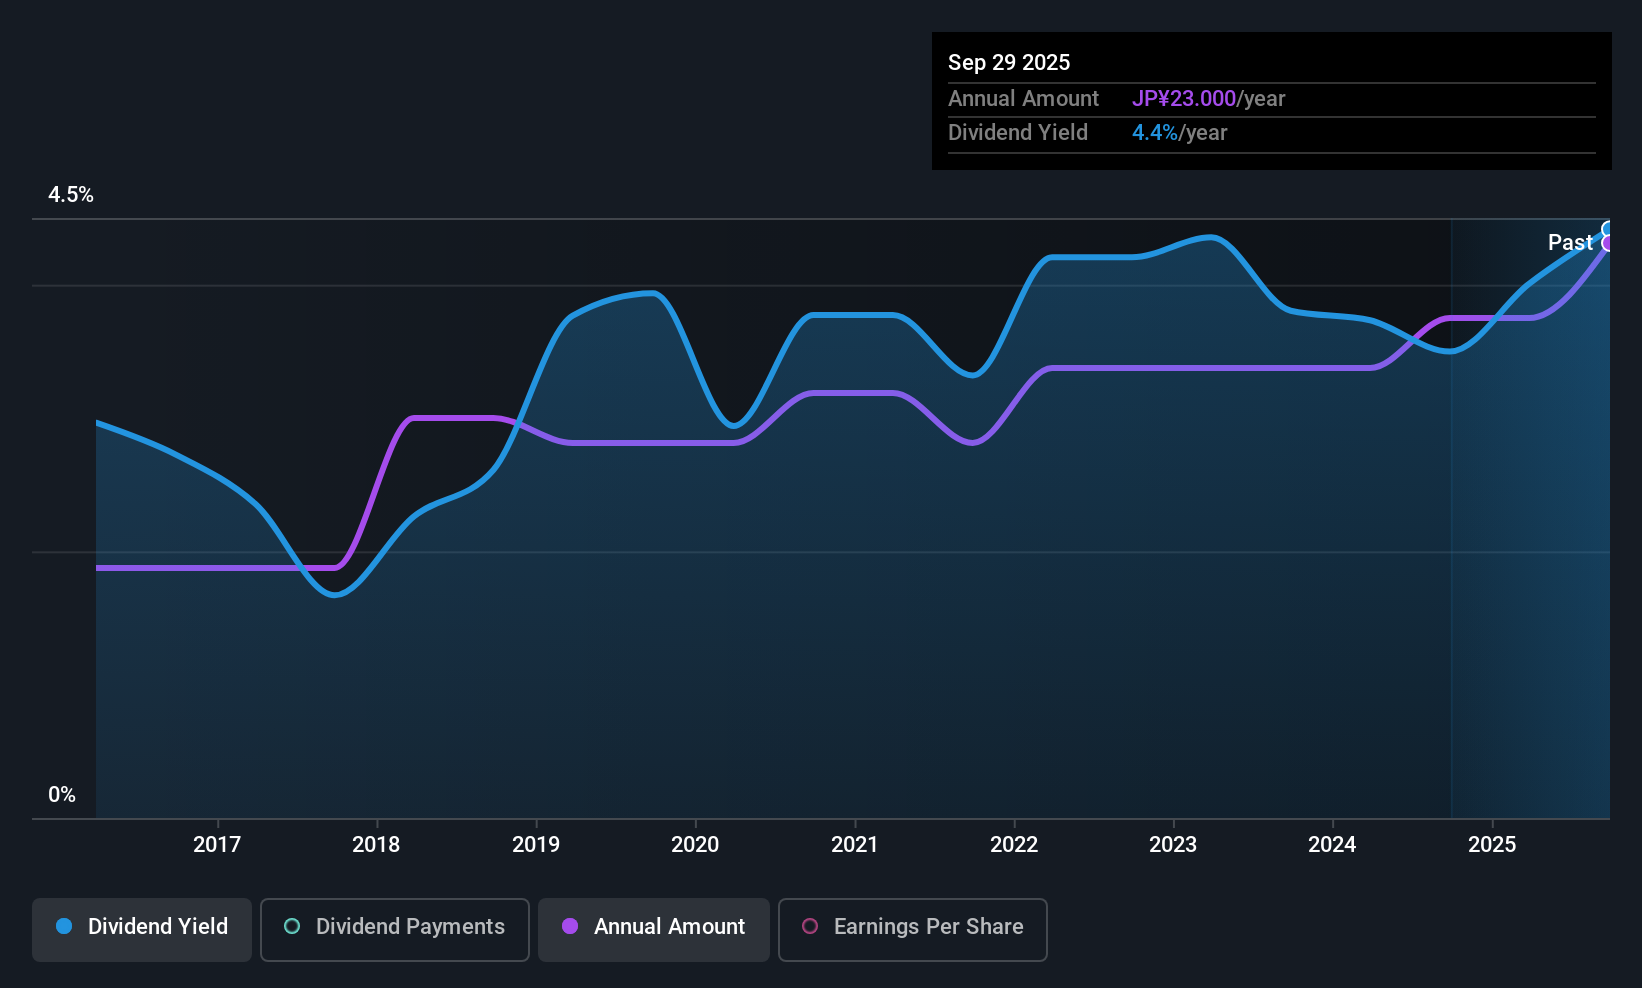Show the Earnings Per Share series

pos(912,927)
